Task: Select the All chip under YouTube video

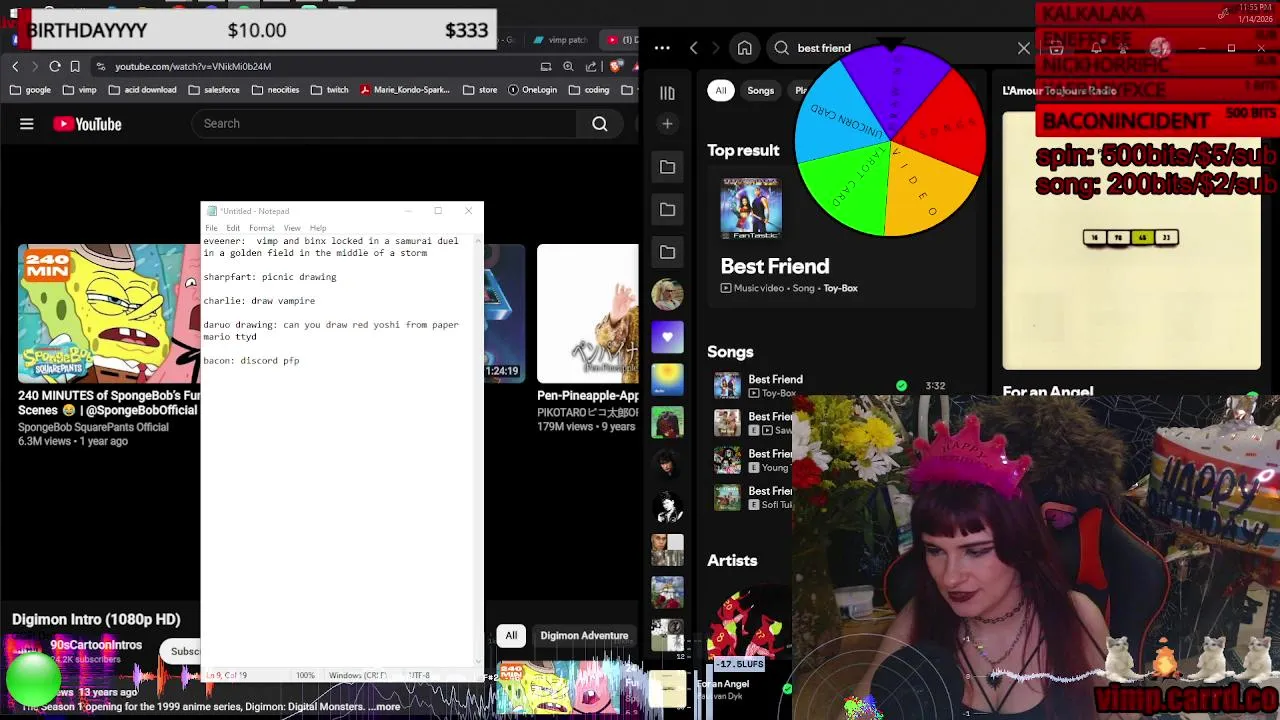Action: pyautogui.click(x=511, y=635)
